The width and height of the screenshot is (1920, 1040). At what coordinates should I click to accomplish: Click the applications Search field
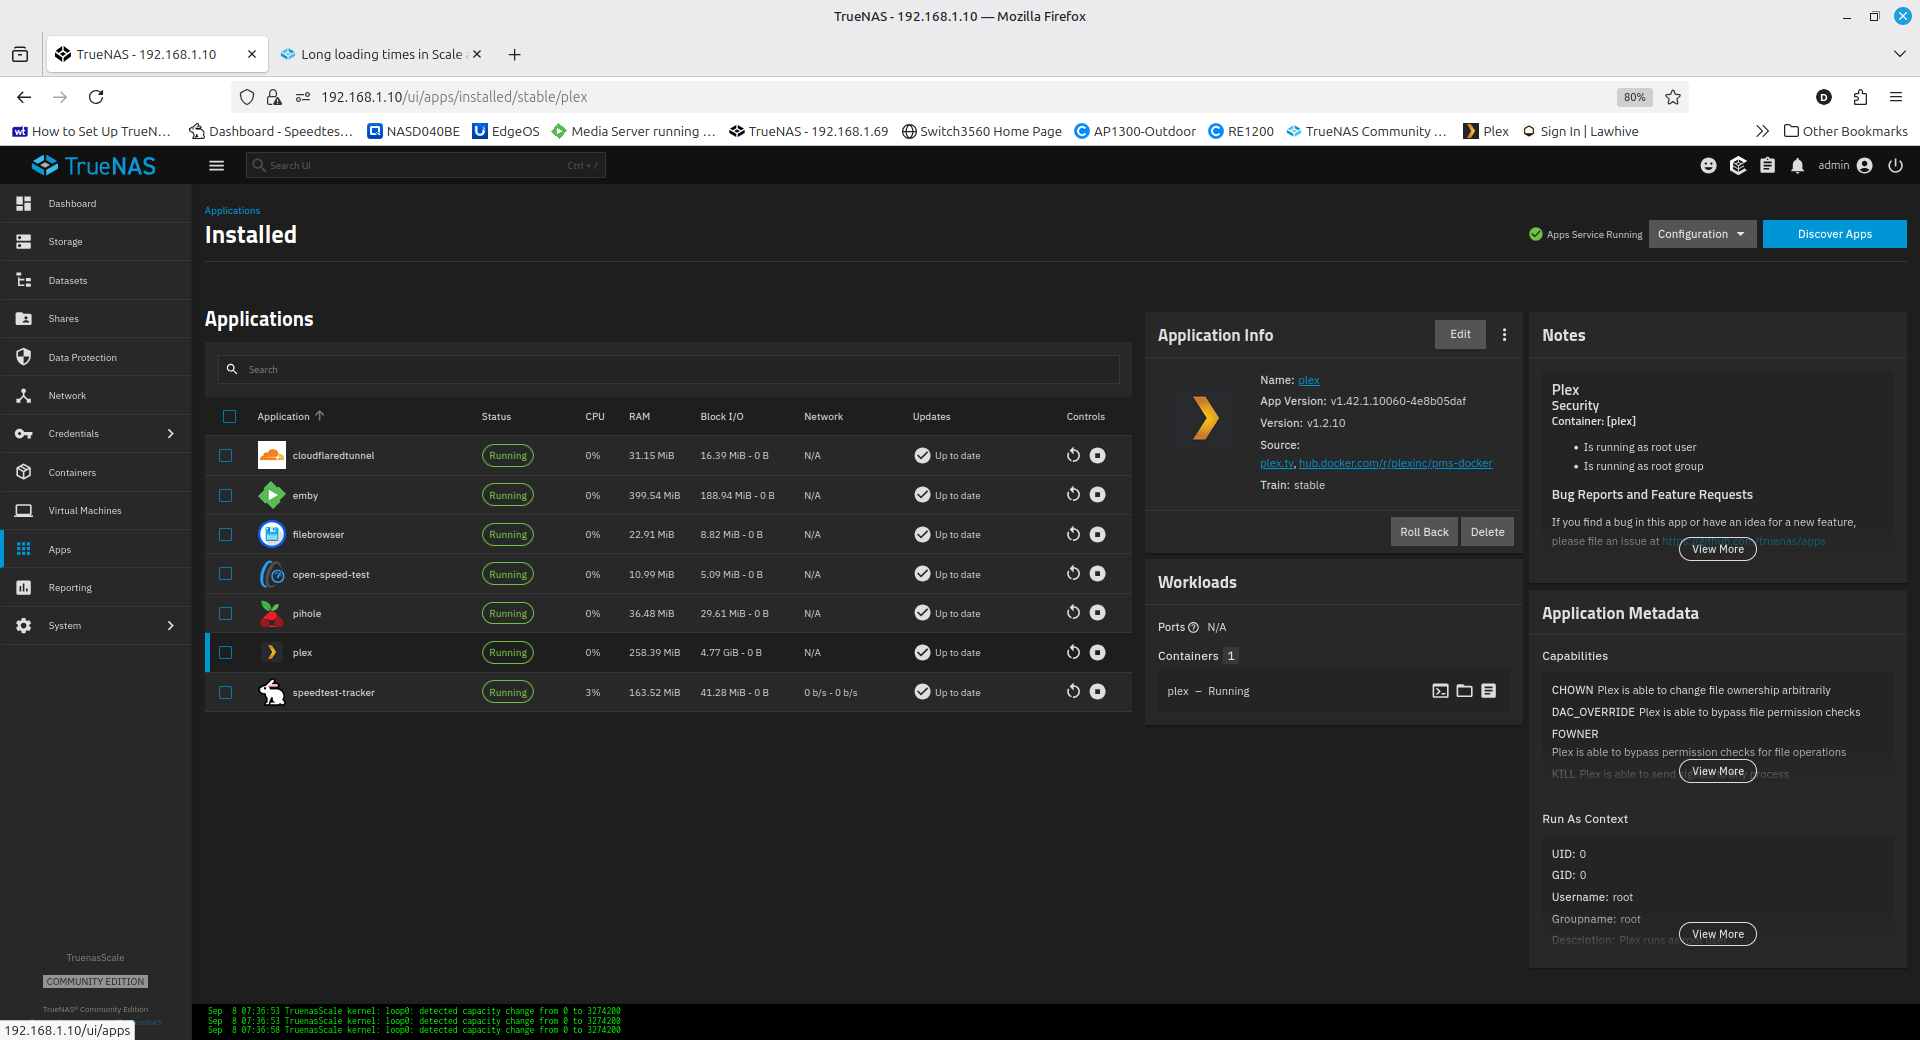[x=670, y=369]
